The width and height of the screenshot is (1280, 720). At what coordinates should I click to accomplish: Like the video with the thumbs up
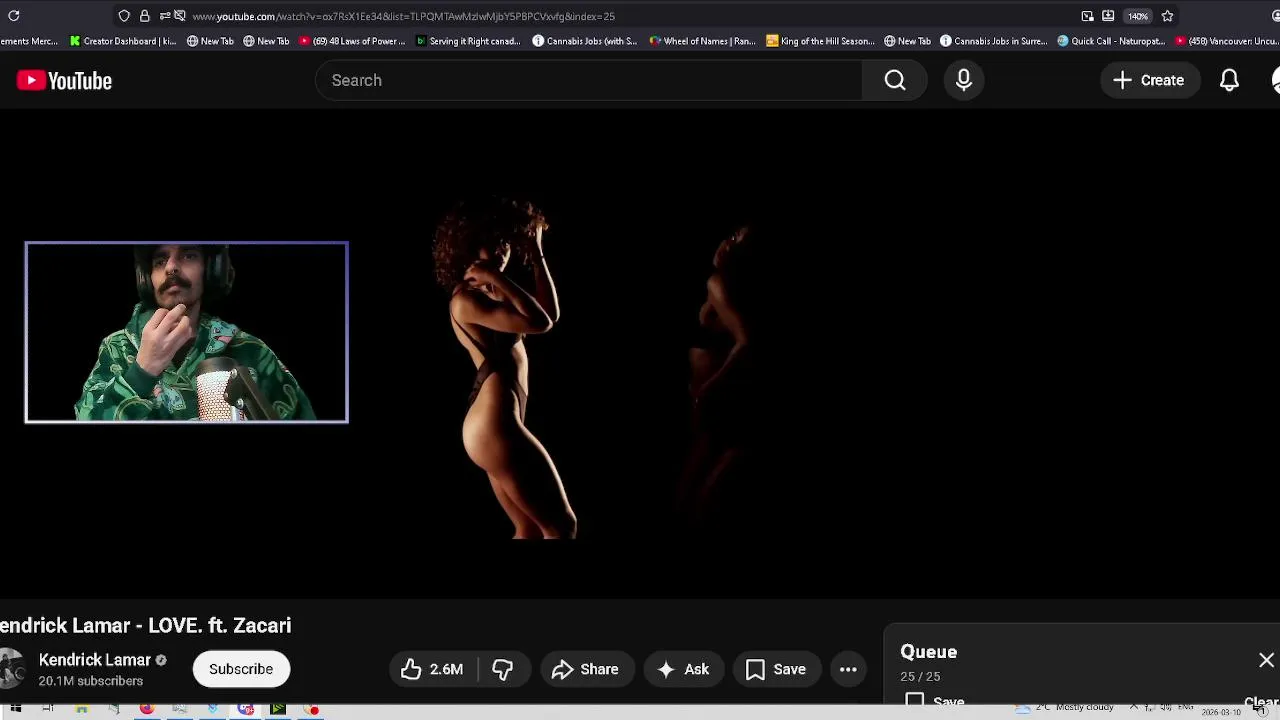(433, 669)
